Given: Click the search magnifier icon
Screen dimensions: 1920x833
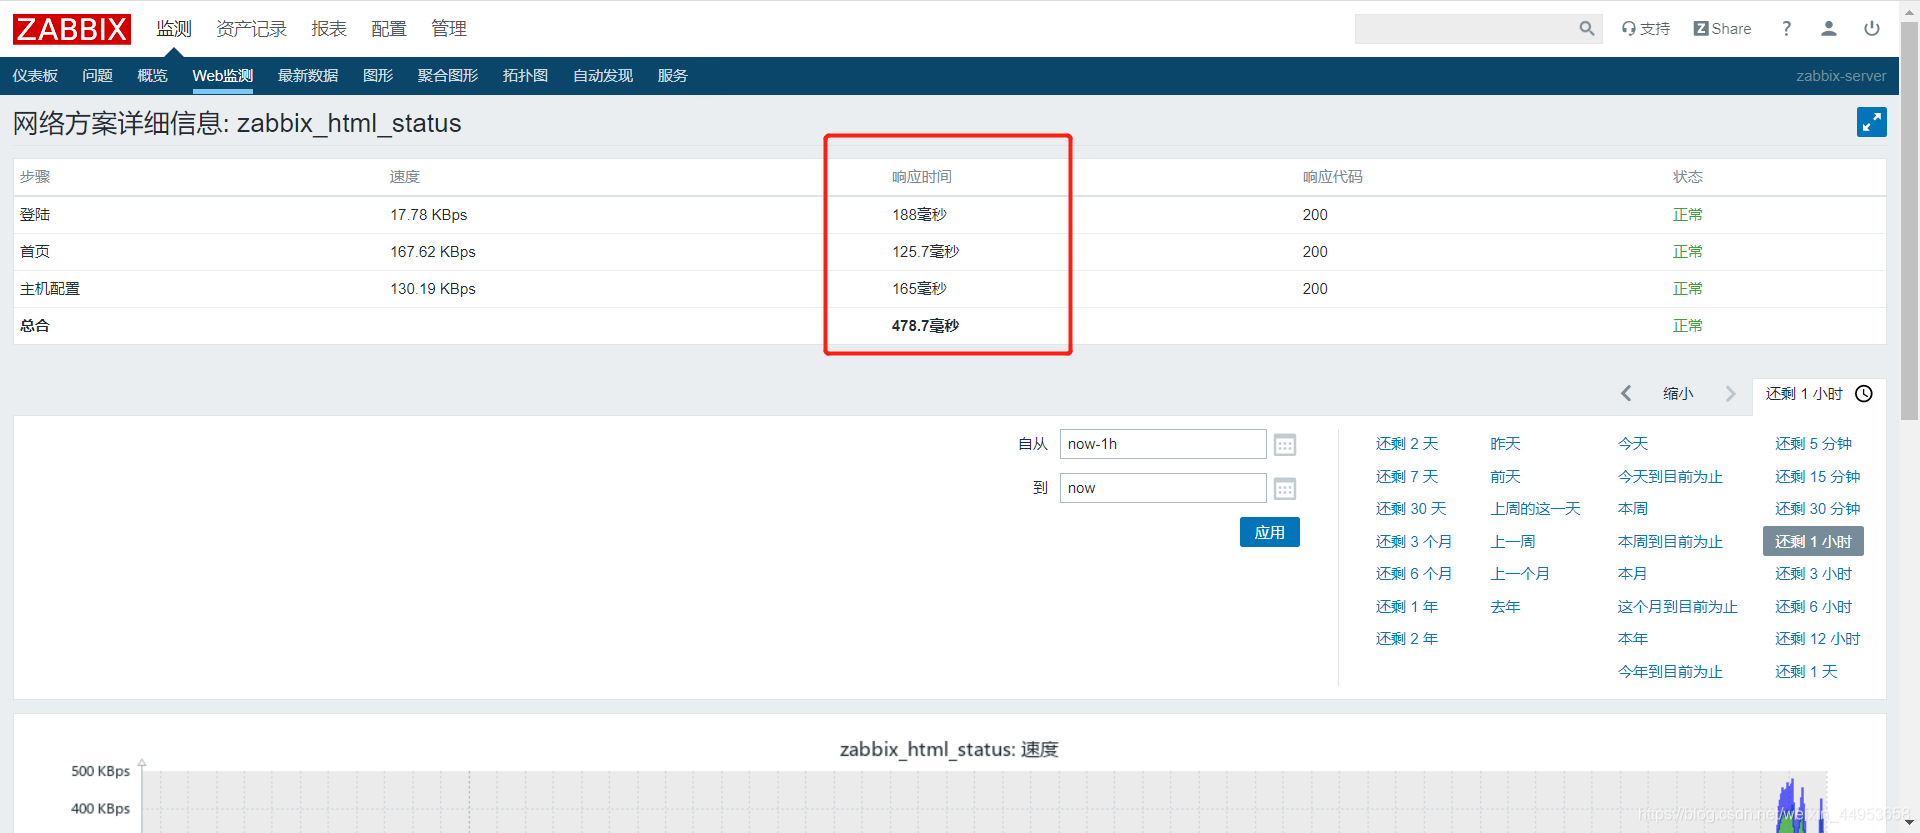Looking at the screenshot, I should pyautogui.click(x=1587, y=29).
